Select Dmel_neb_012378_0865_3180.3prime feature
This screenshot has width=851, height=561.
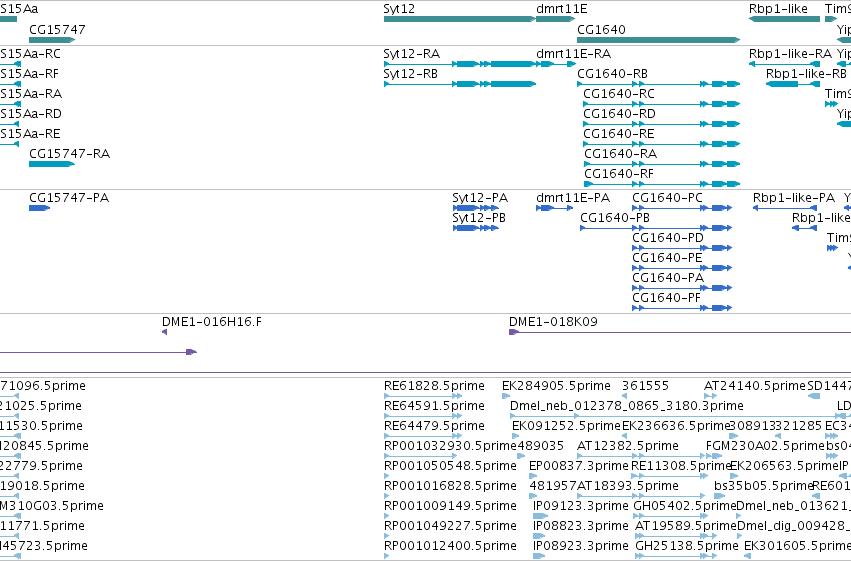[x=627, y=406]
